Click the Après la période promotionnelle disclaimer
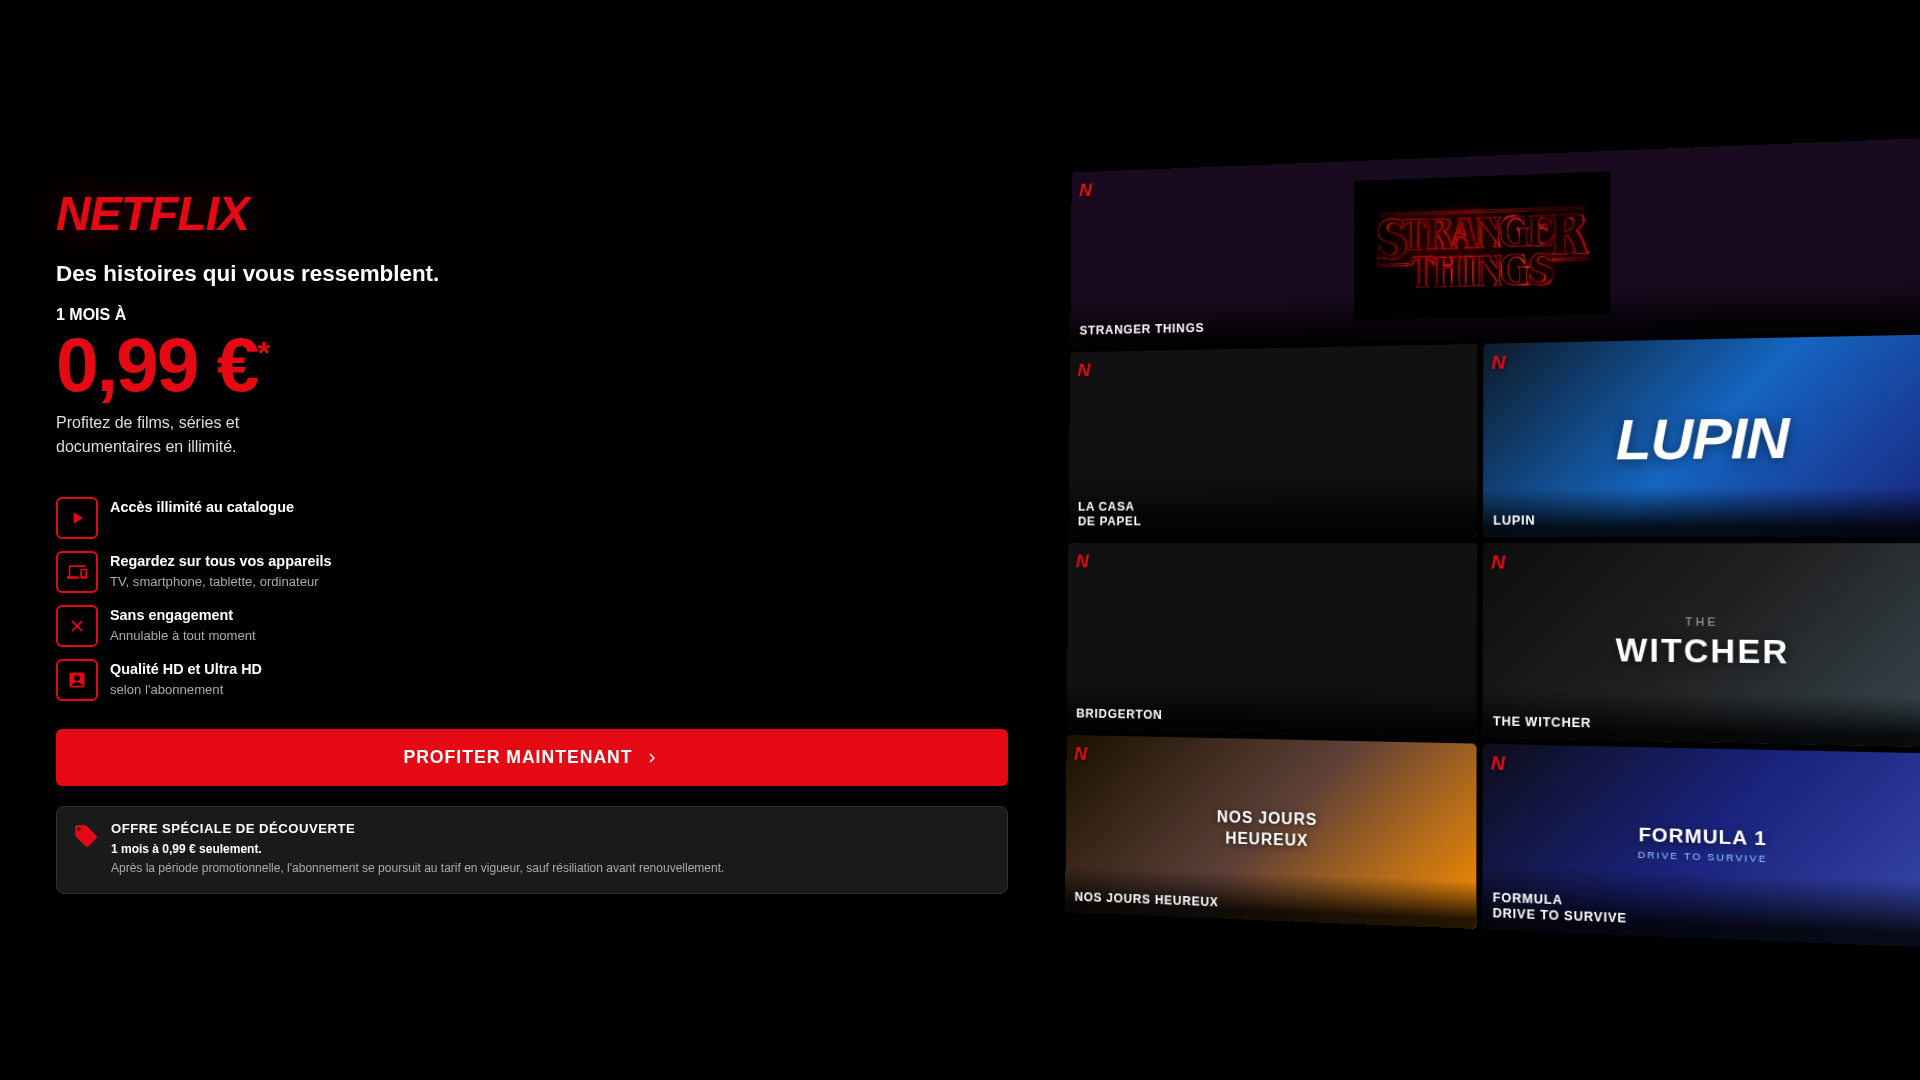The width and height of the screenshot is (1920, 1080). (417, 868)
